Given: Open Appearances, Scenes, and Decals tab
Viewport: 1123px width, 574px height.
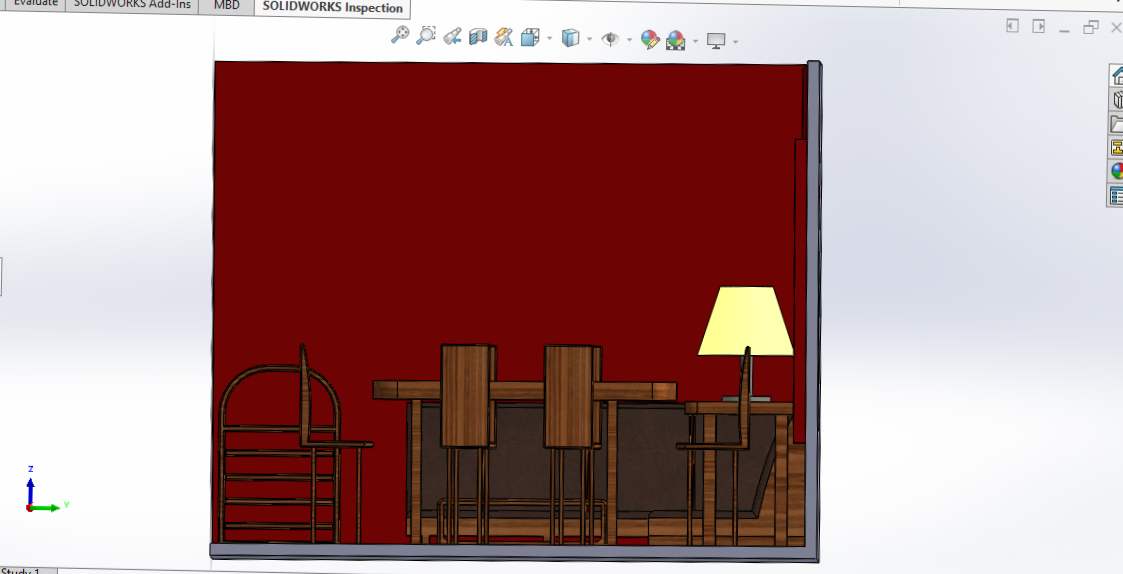Looking at the screenshot, I should (x=1116, y=171).
